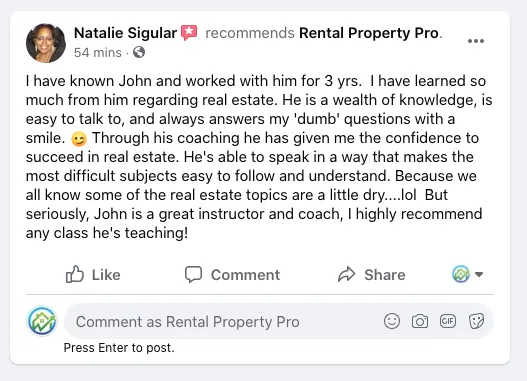The width and height of the screenshot is (527, 381).
Task: Share this recommendation post
Action: point(372,274)
